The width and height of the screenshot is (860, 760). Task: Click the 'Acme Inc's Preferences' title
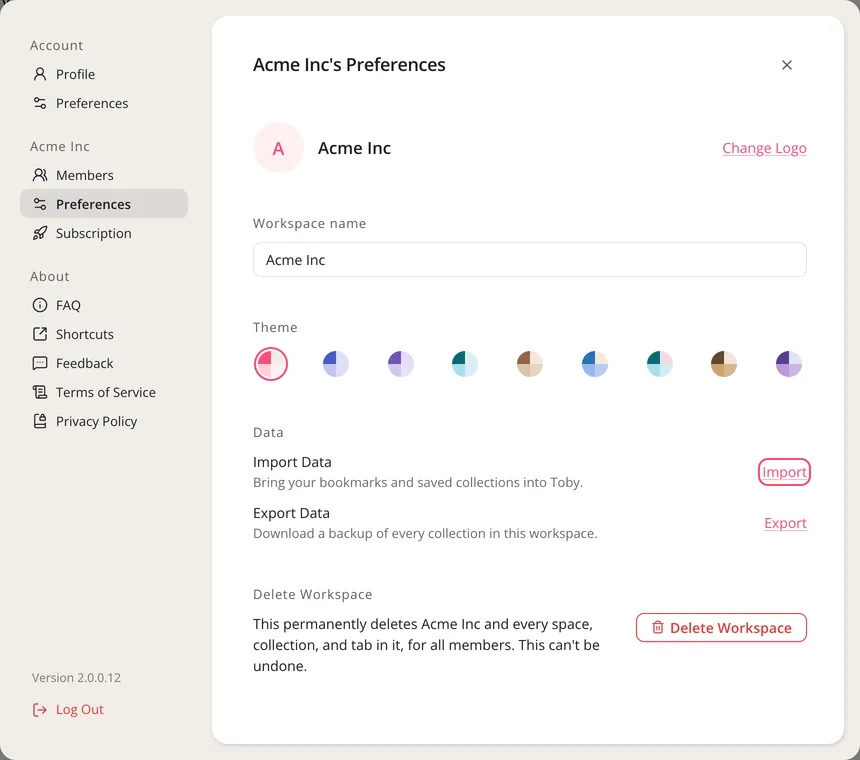pos(349,65)
